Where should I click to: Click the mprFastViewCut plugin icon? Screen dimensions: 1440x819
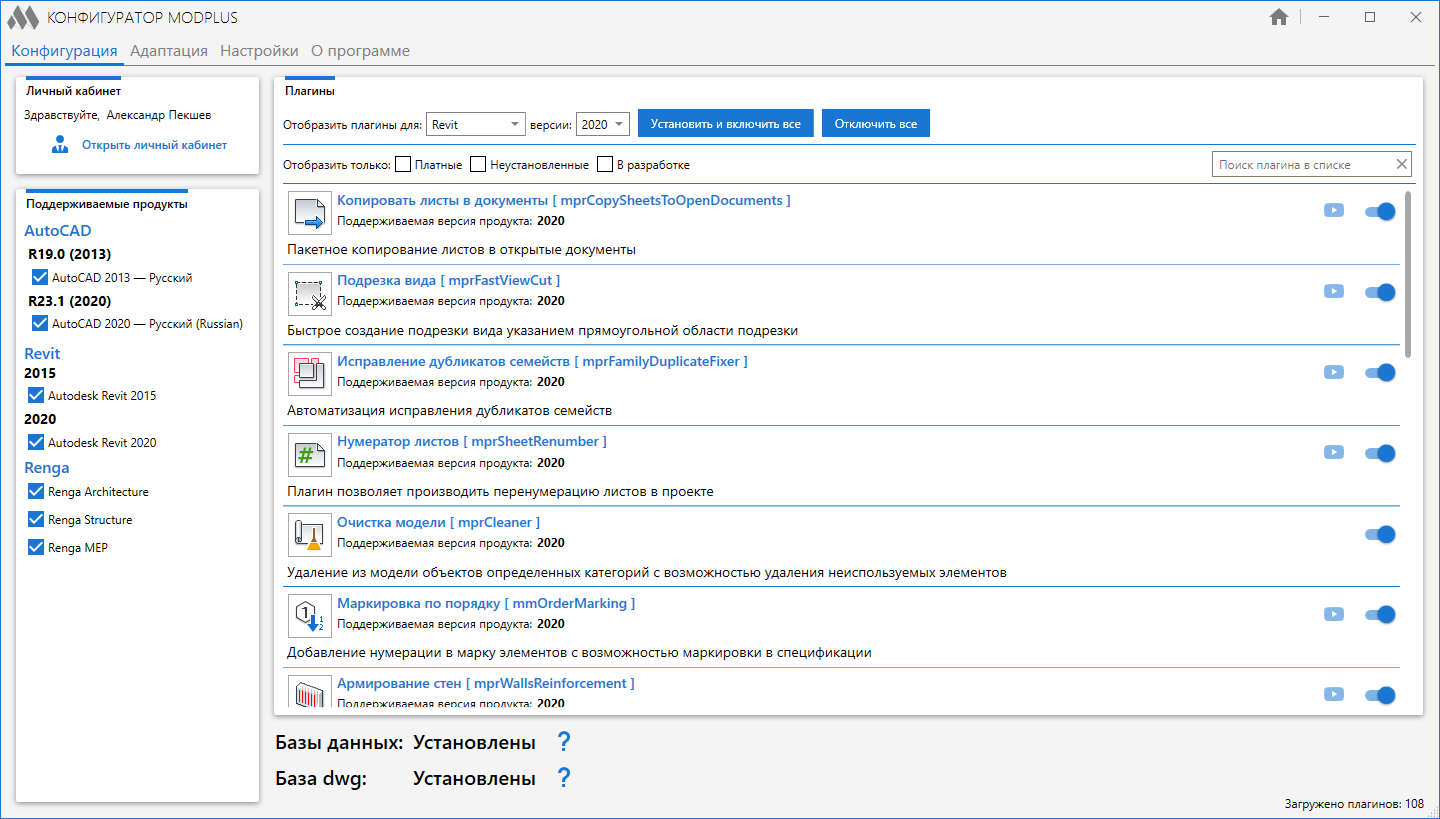click(x=309, y=294)
